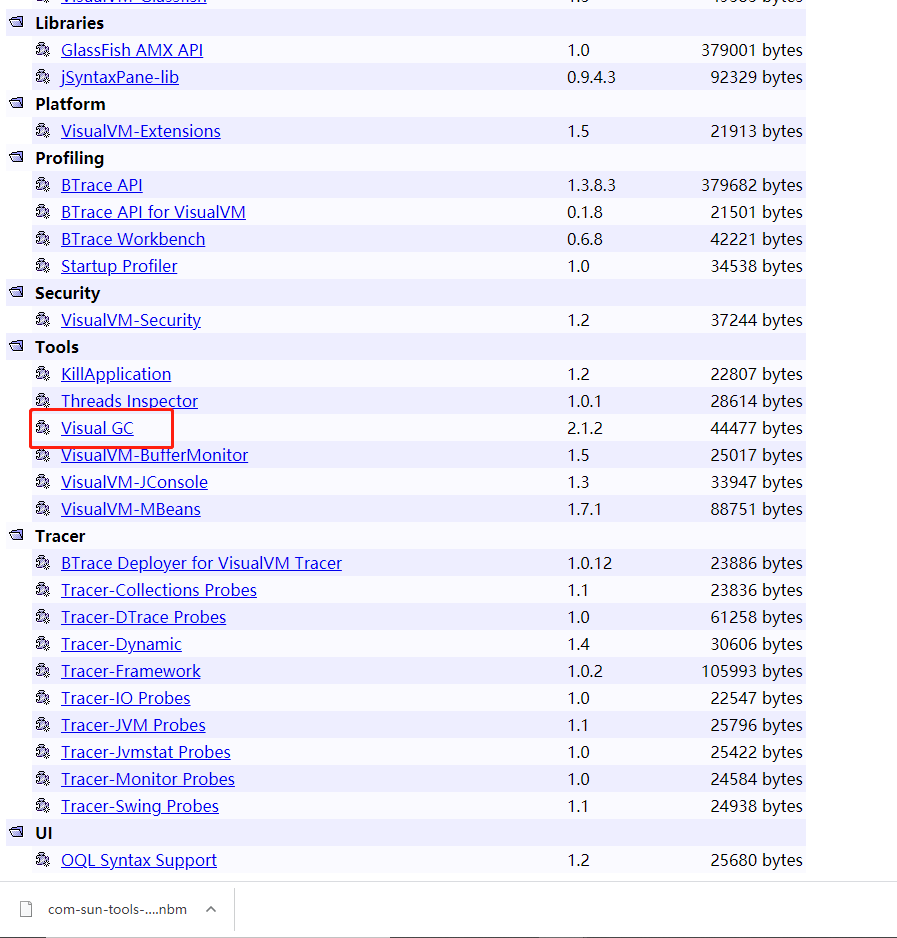Download the Visual GC plugin
897x938 pixels.
(97, 428)
